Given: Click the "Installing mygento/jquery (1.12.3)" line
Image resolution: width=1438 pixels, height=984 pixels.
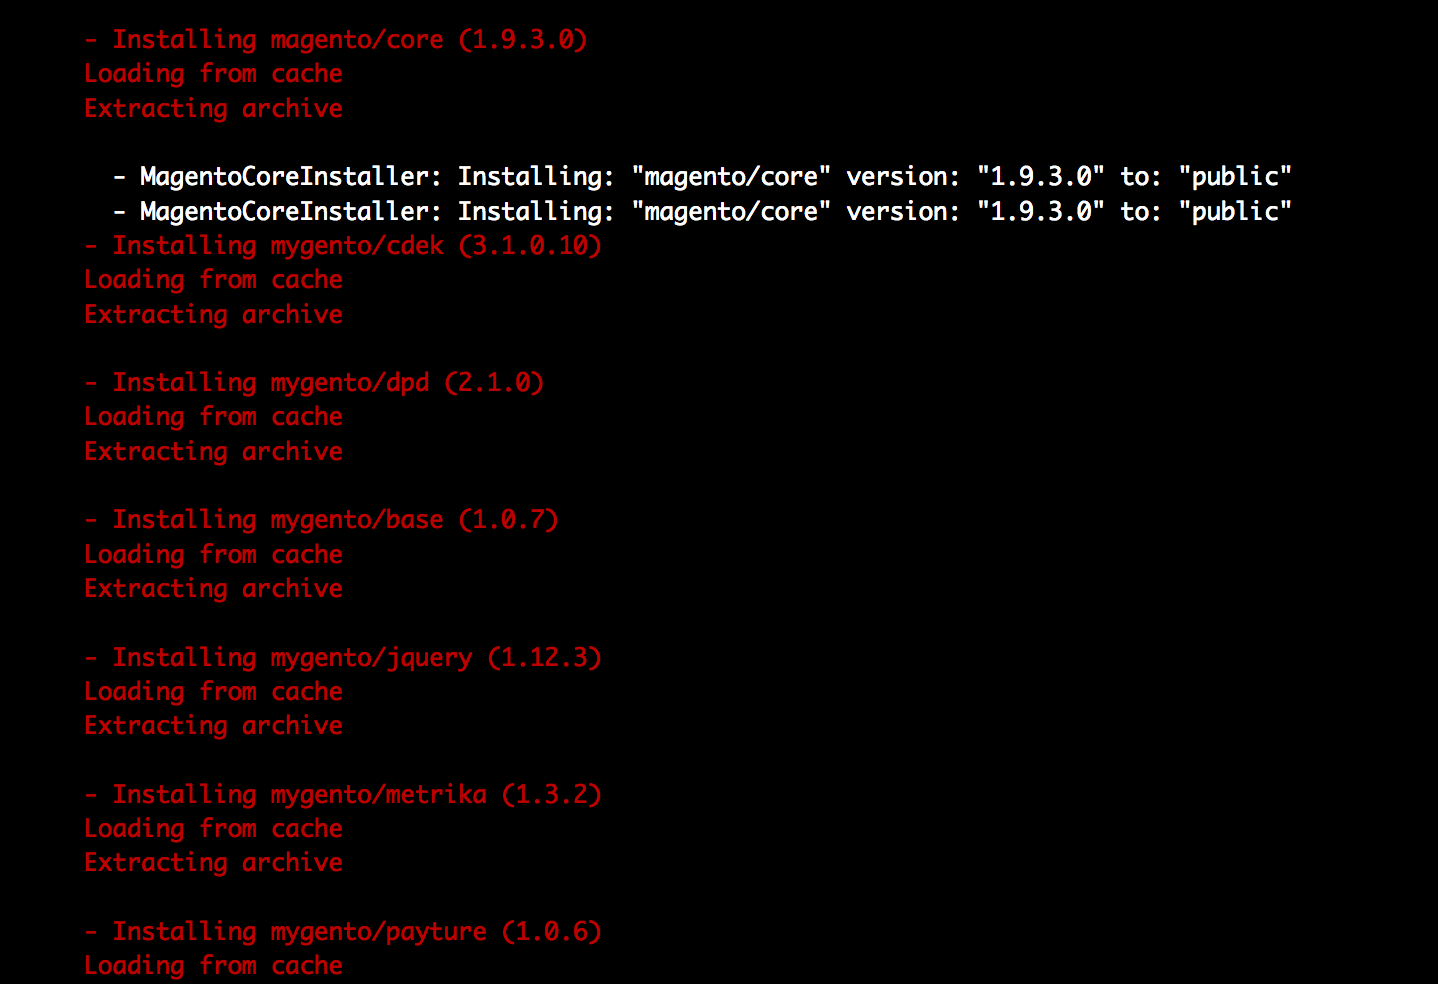Looking at the screenshot, I should 342,658.
